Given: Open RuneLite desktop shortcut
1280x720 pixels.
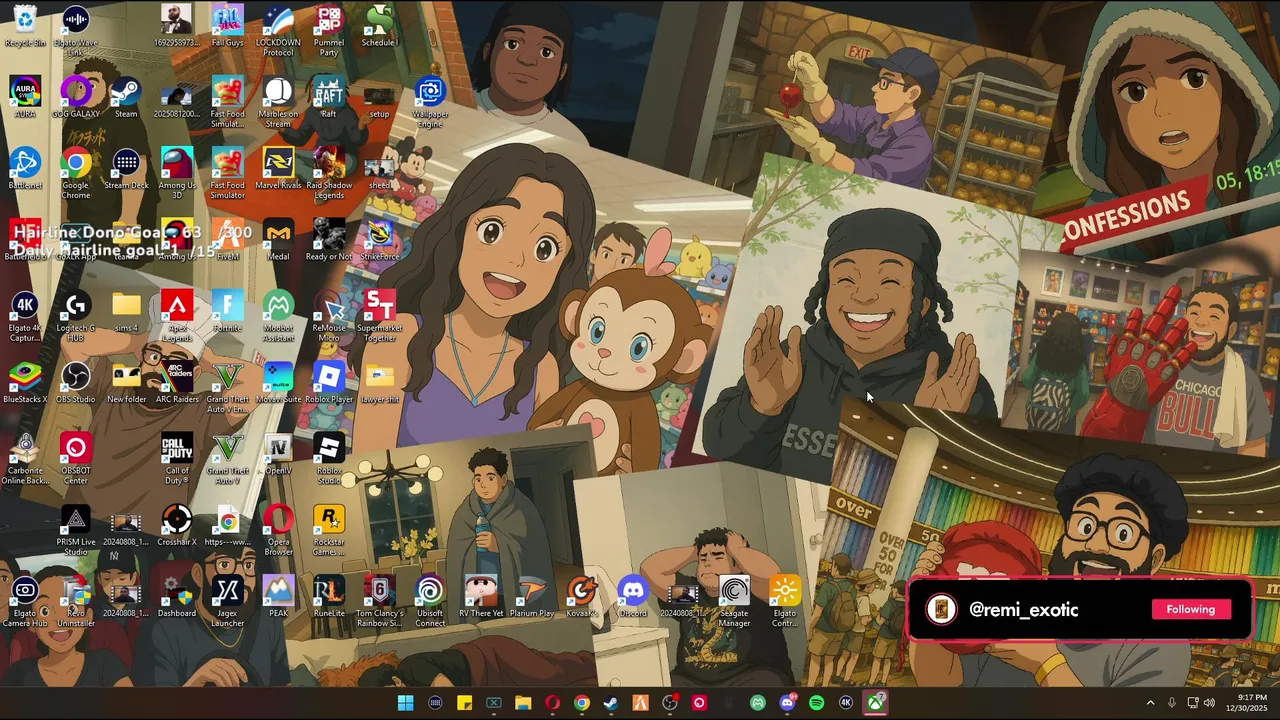Looking at the screenshot, I should point(329,598).
